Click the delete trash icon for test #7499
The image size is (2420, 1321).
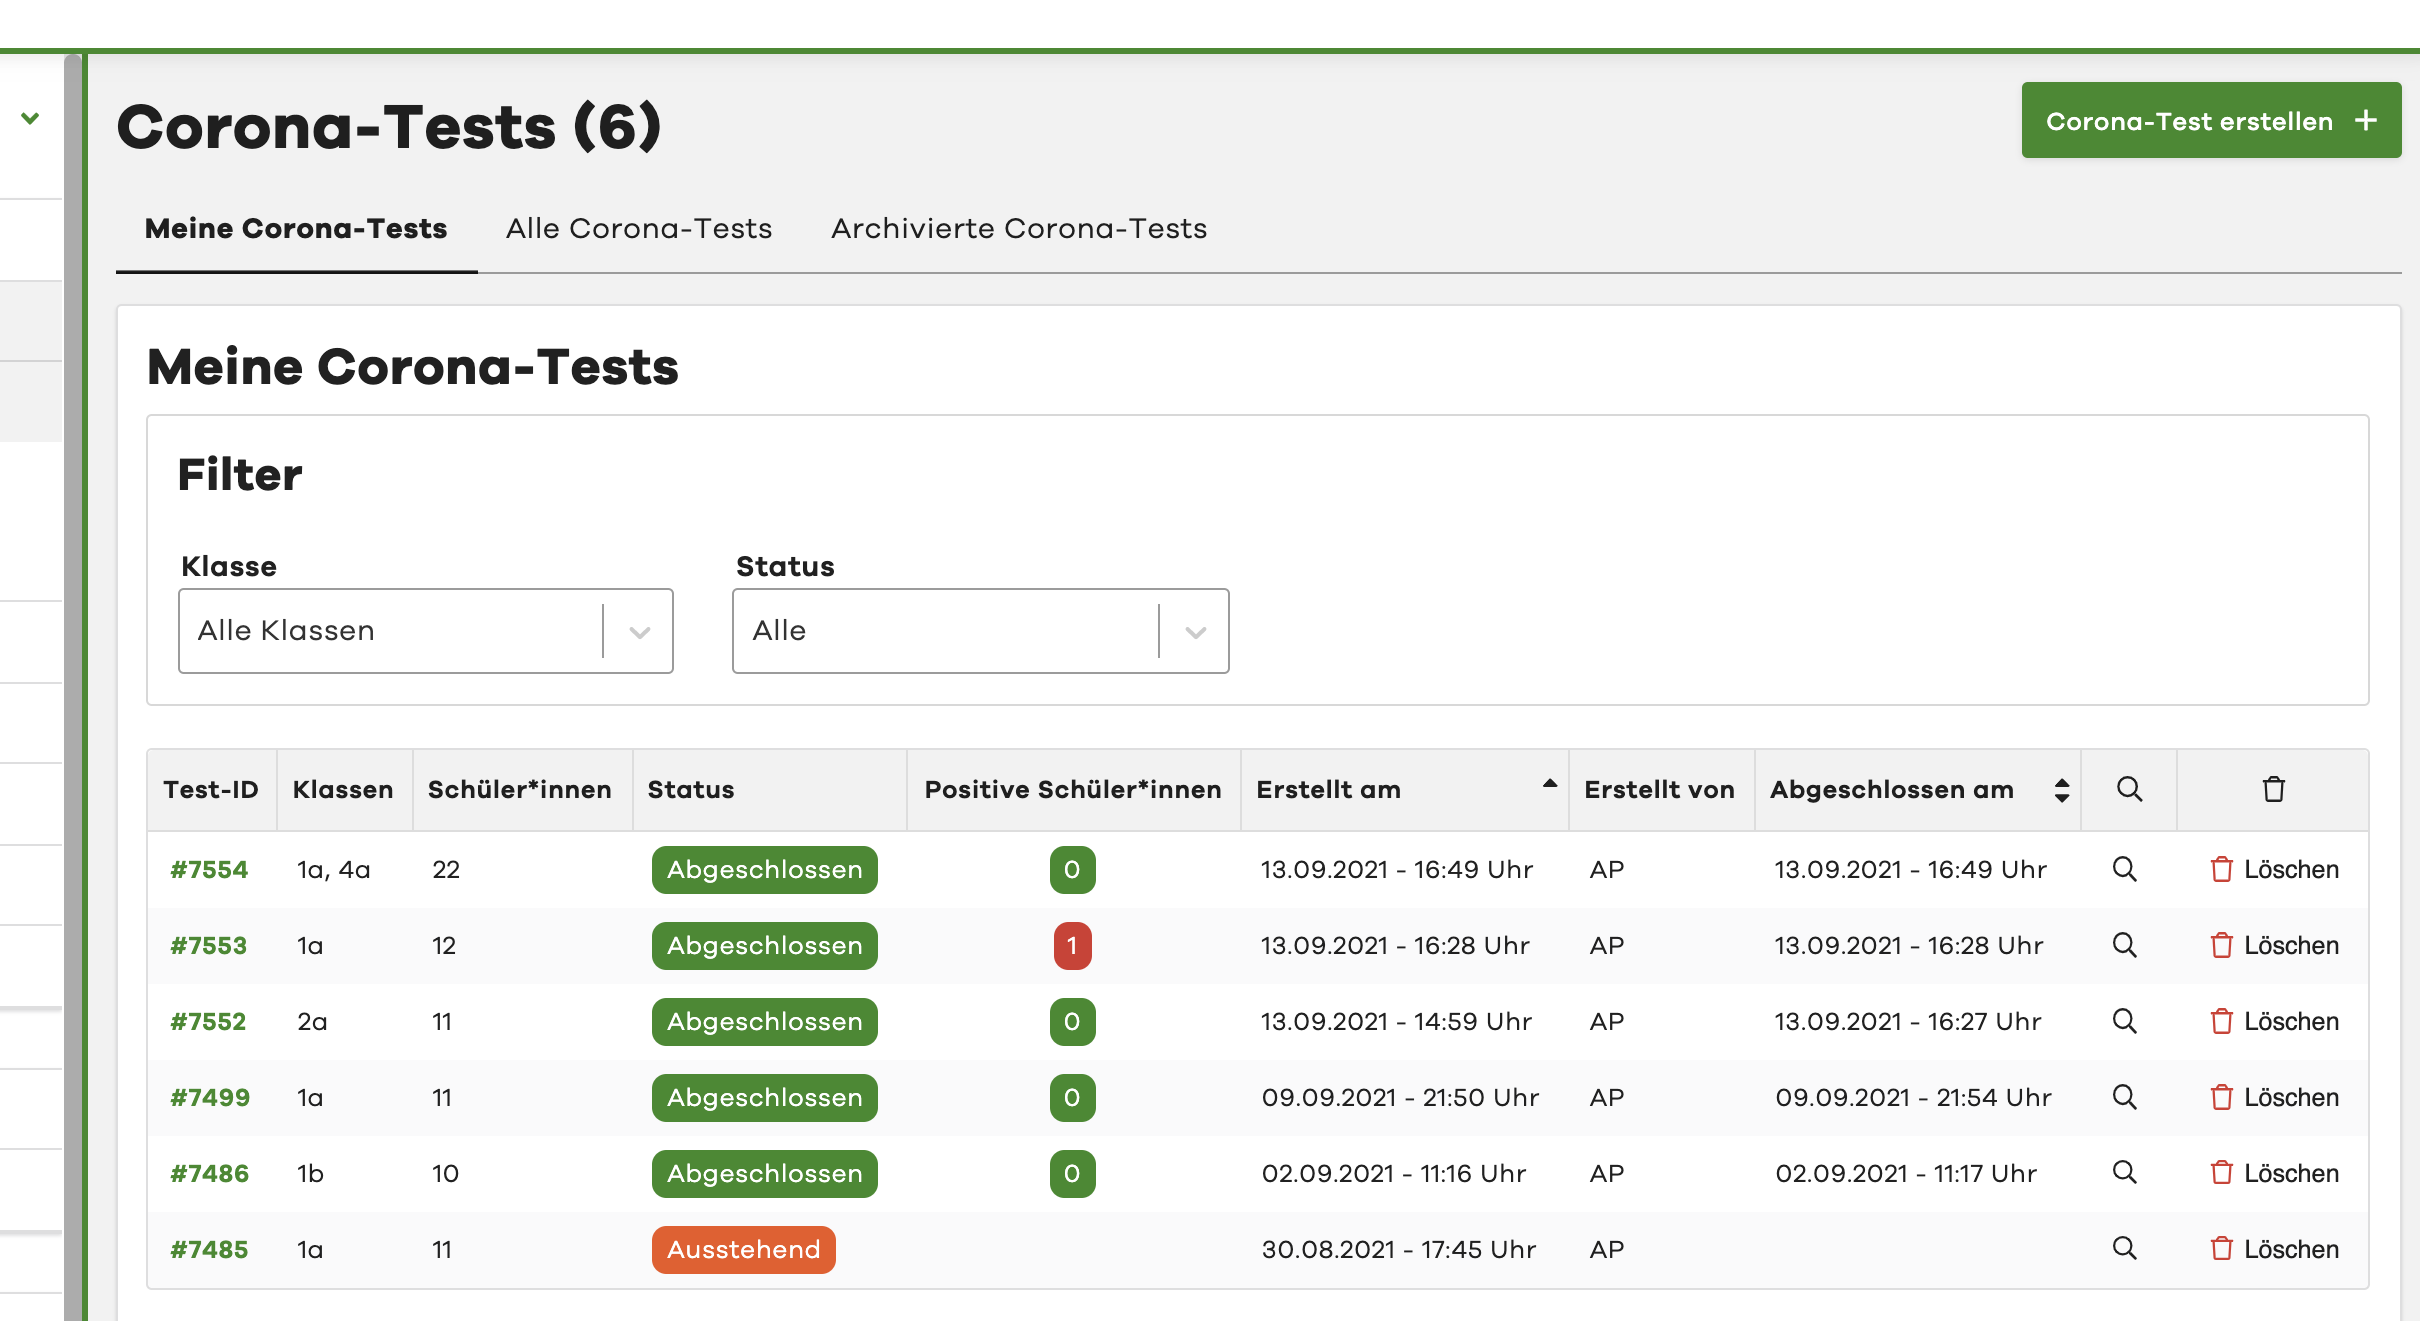2221,1097
